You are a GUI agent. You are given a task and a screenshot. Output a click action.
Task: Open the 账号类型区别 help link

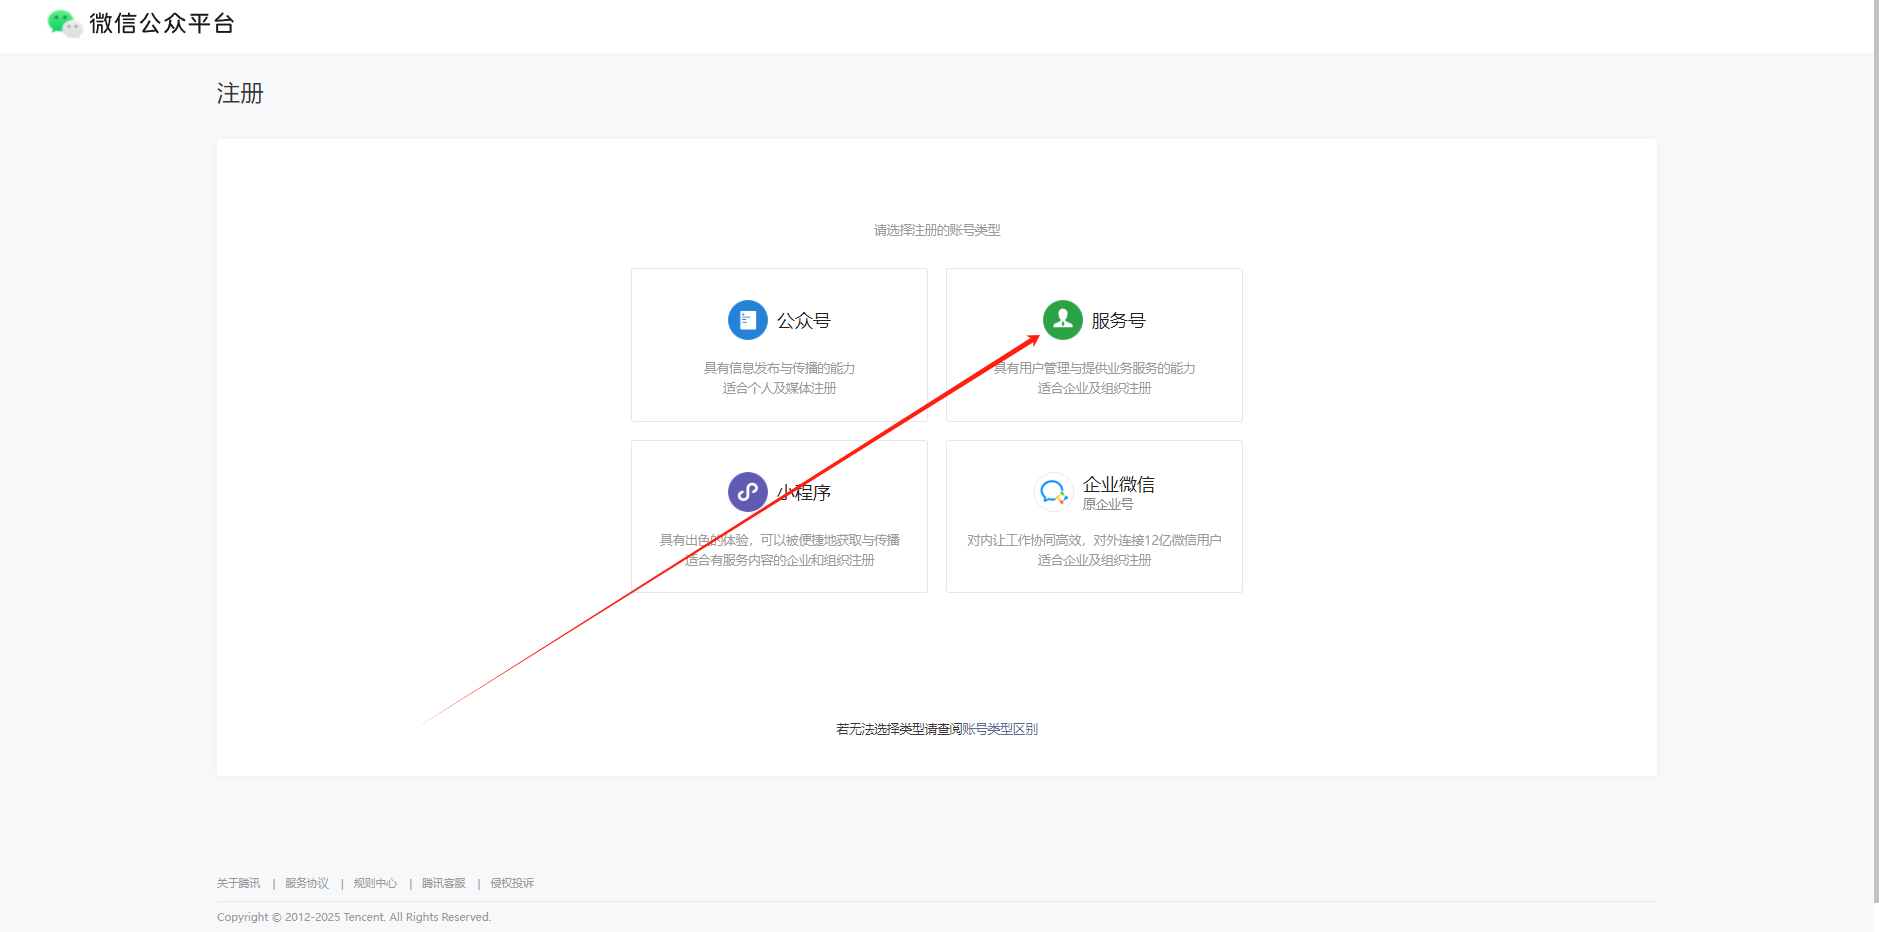(999, 729)
